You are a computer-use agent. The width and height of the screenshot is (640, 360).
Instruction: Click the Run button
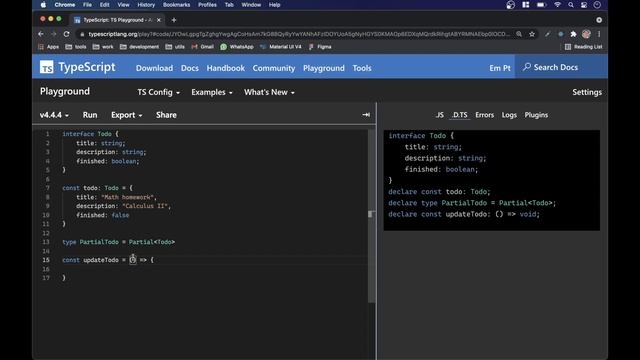coord(90,115)
